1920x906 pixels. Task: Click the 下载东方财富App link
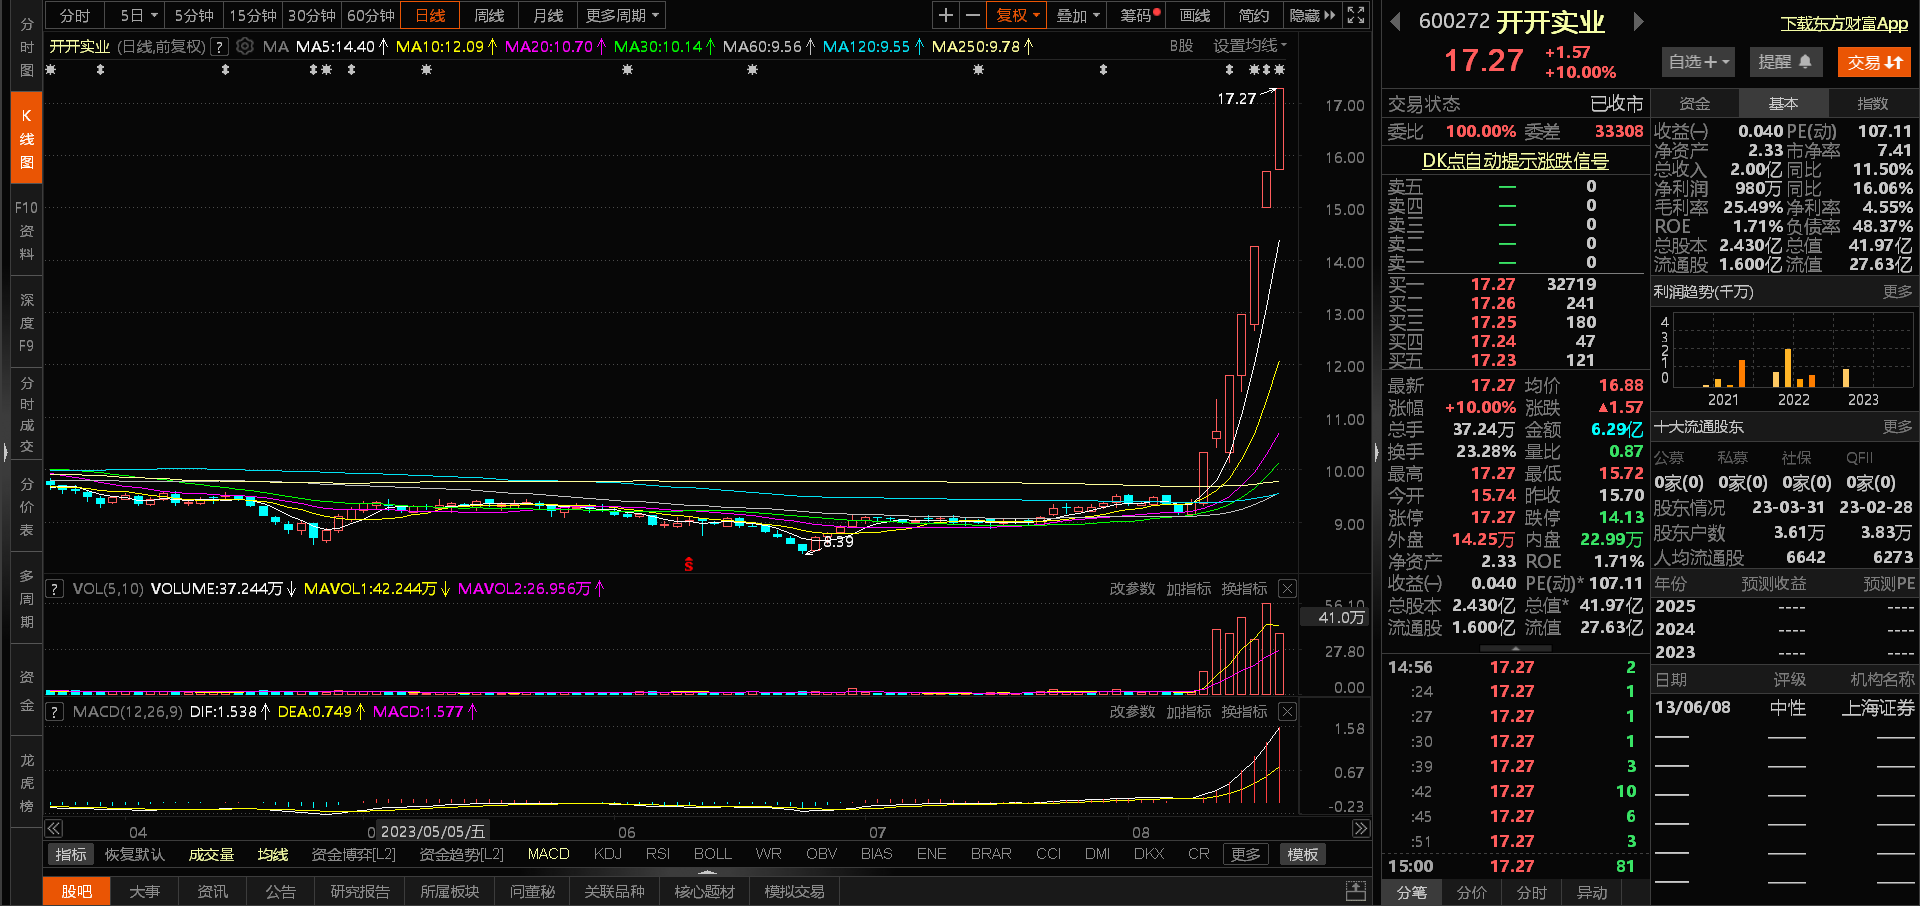click(1844, 23)
